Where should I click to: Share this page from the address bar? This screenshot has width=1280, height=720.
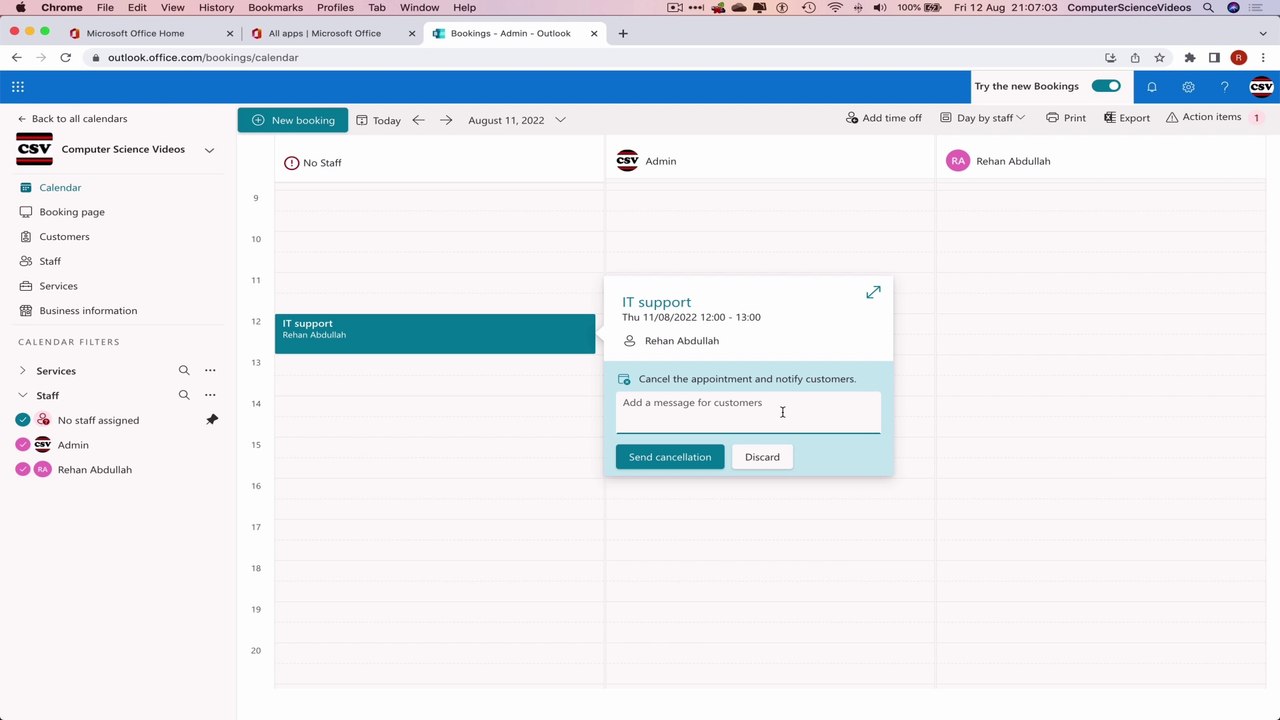tap(1135, 58)
